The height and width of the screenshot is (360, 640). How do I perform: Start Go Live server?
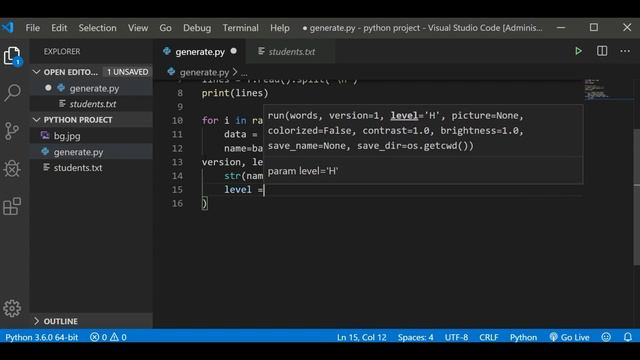click(569, 337)
